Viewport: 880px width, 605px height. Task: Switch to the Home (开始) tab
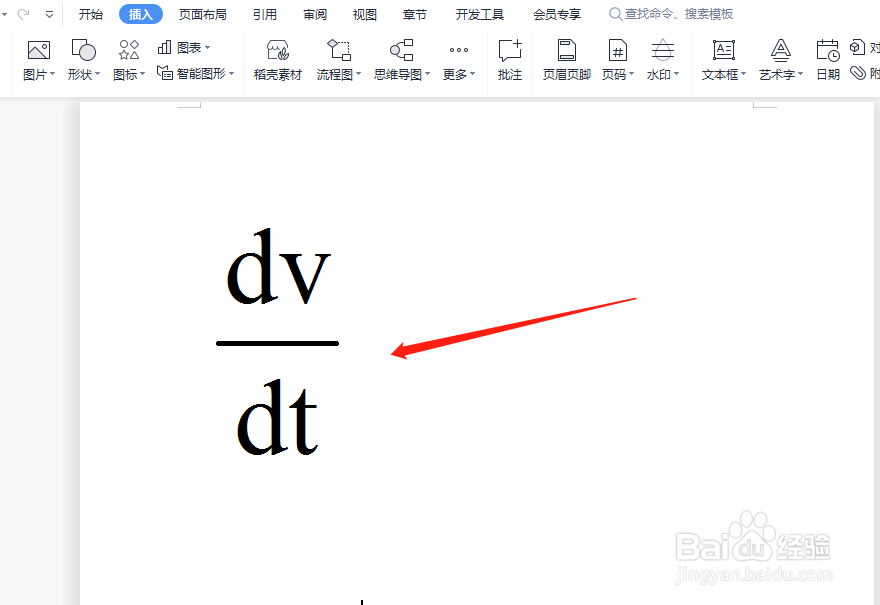[91, 14]
